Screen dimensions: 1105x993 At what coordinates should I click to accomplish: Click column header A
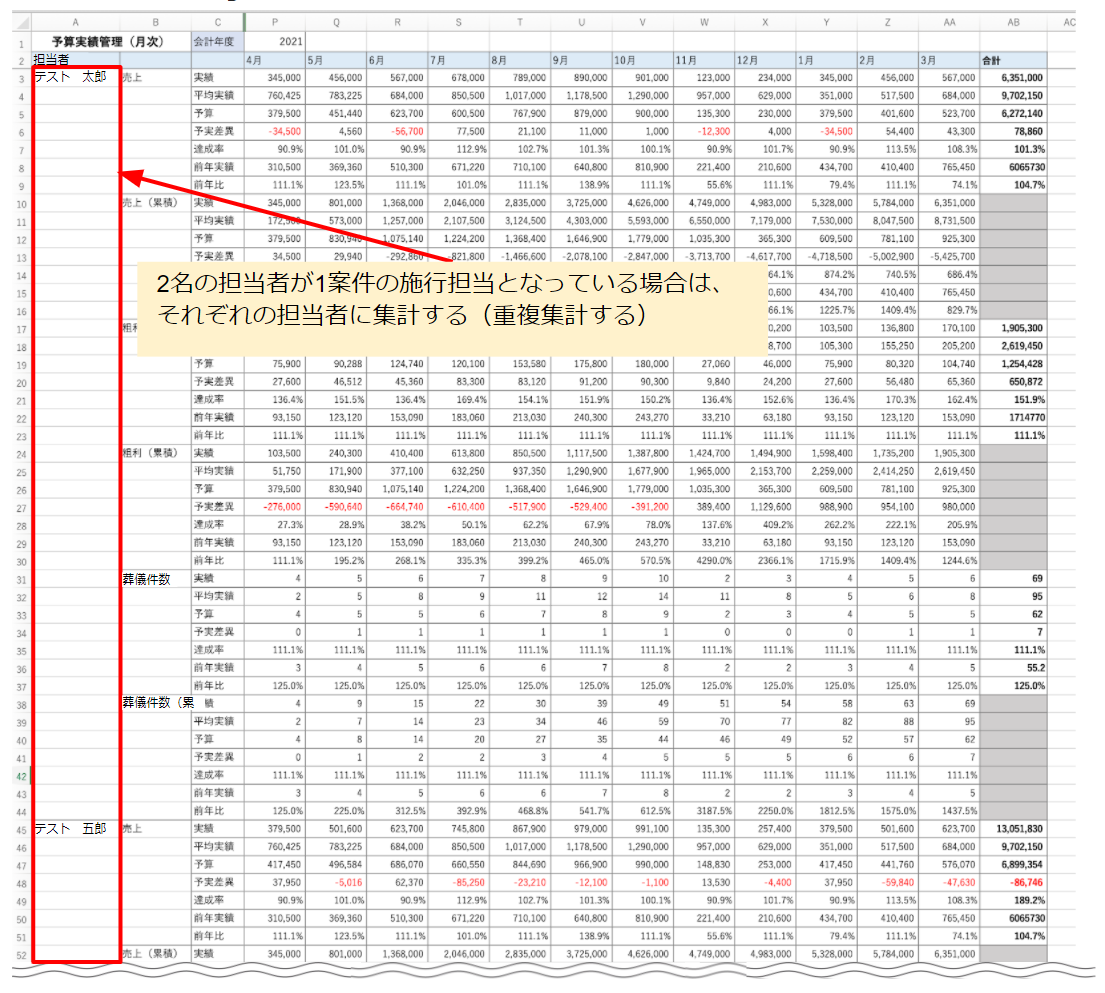click(76, 21)
